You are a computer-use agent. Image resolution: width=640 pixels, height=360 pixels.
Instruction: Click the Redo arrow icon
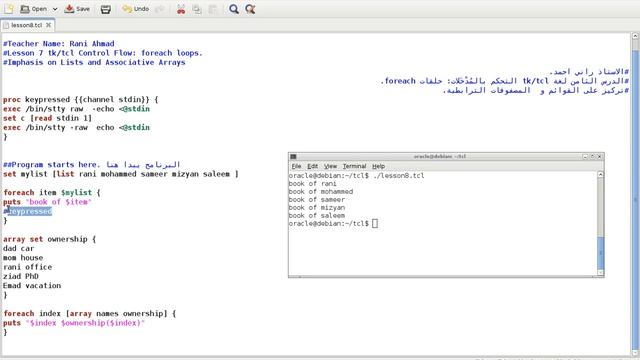160,9
